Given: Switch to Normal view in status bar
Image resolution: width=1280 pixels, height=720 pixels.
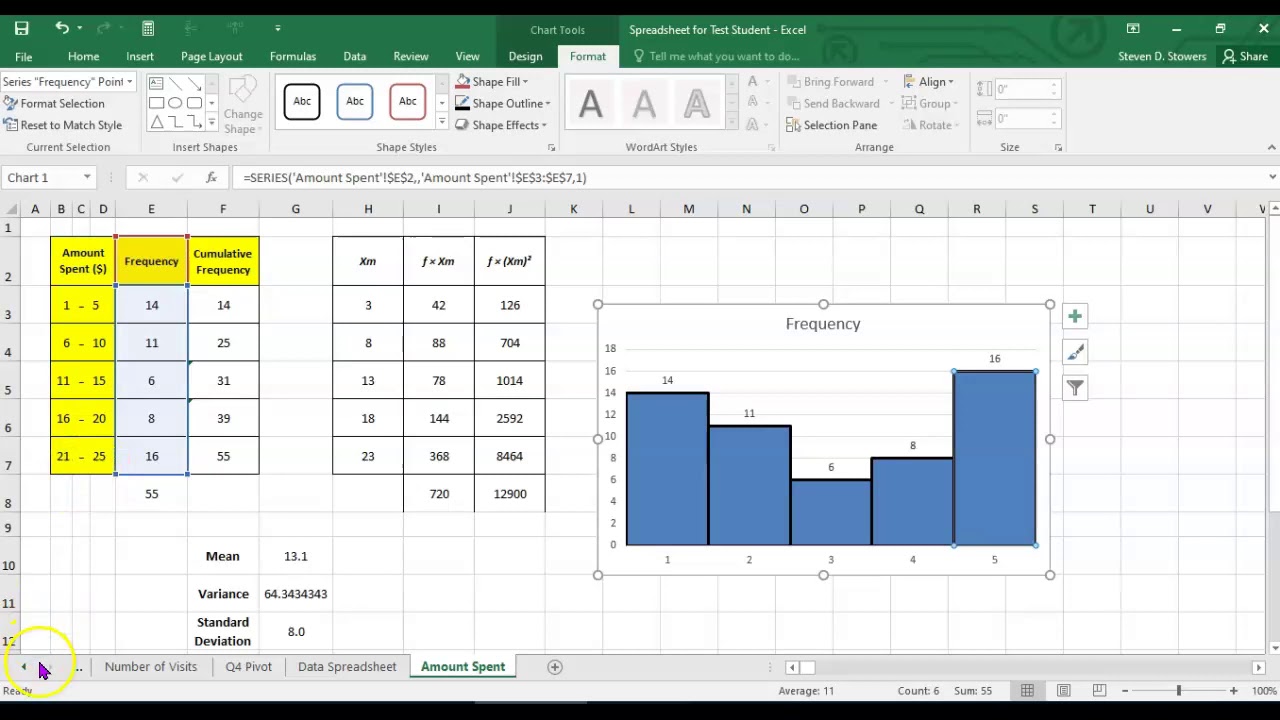Looking at the screenshot, I should point(1027,690).
